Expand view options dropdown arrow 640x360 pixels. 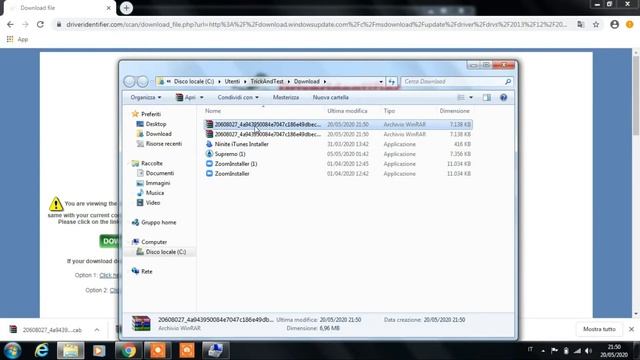point(471,98)
